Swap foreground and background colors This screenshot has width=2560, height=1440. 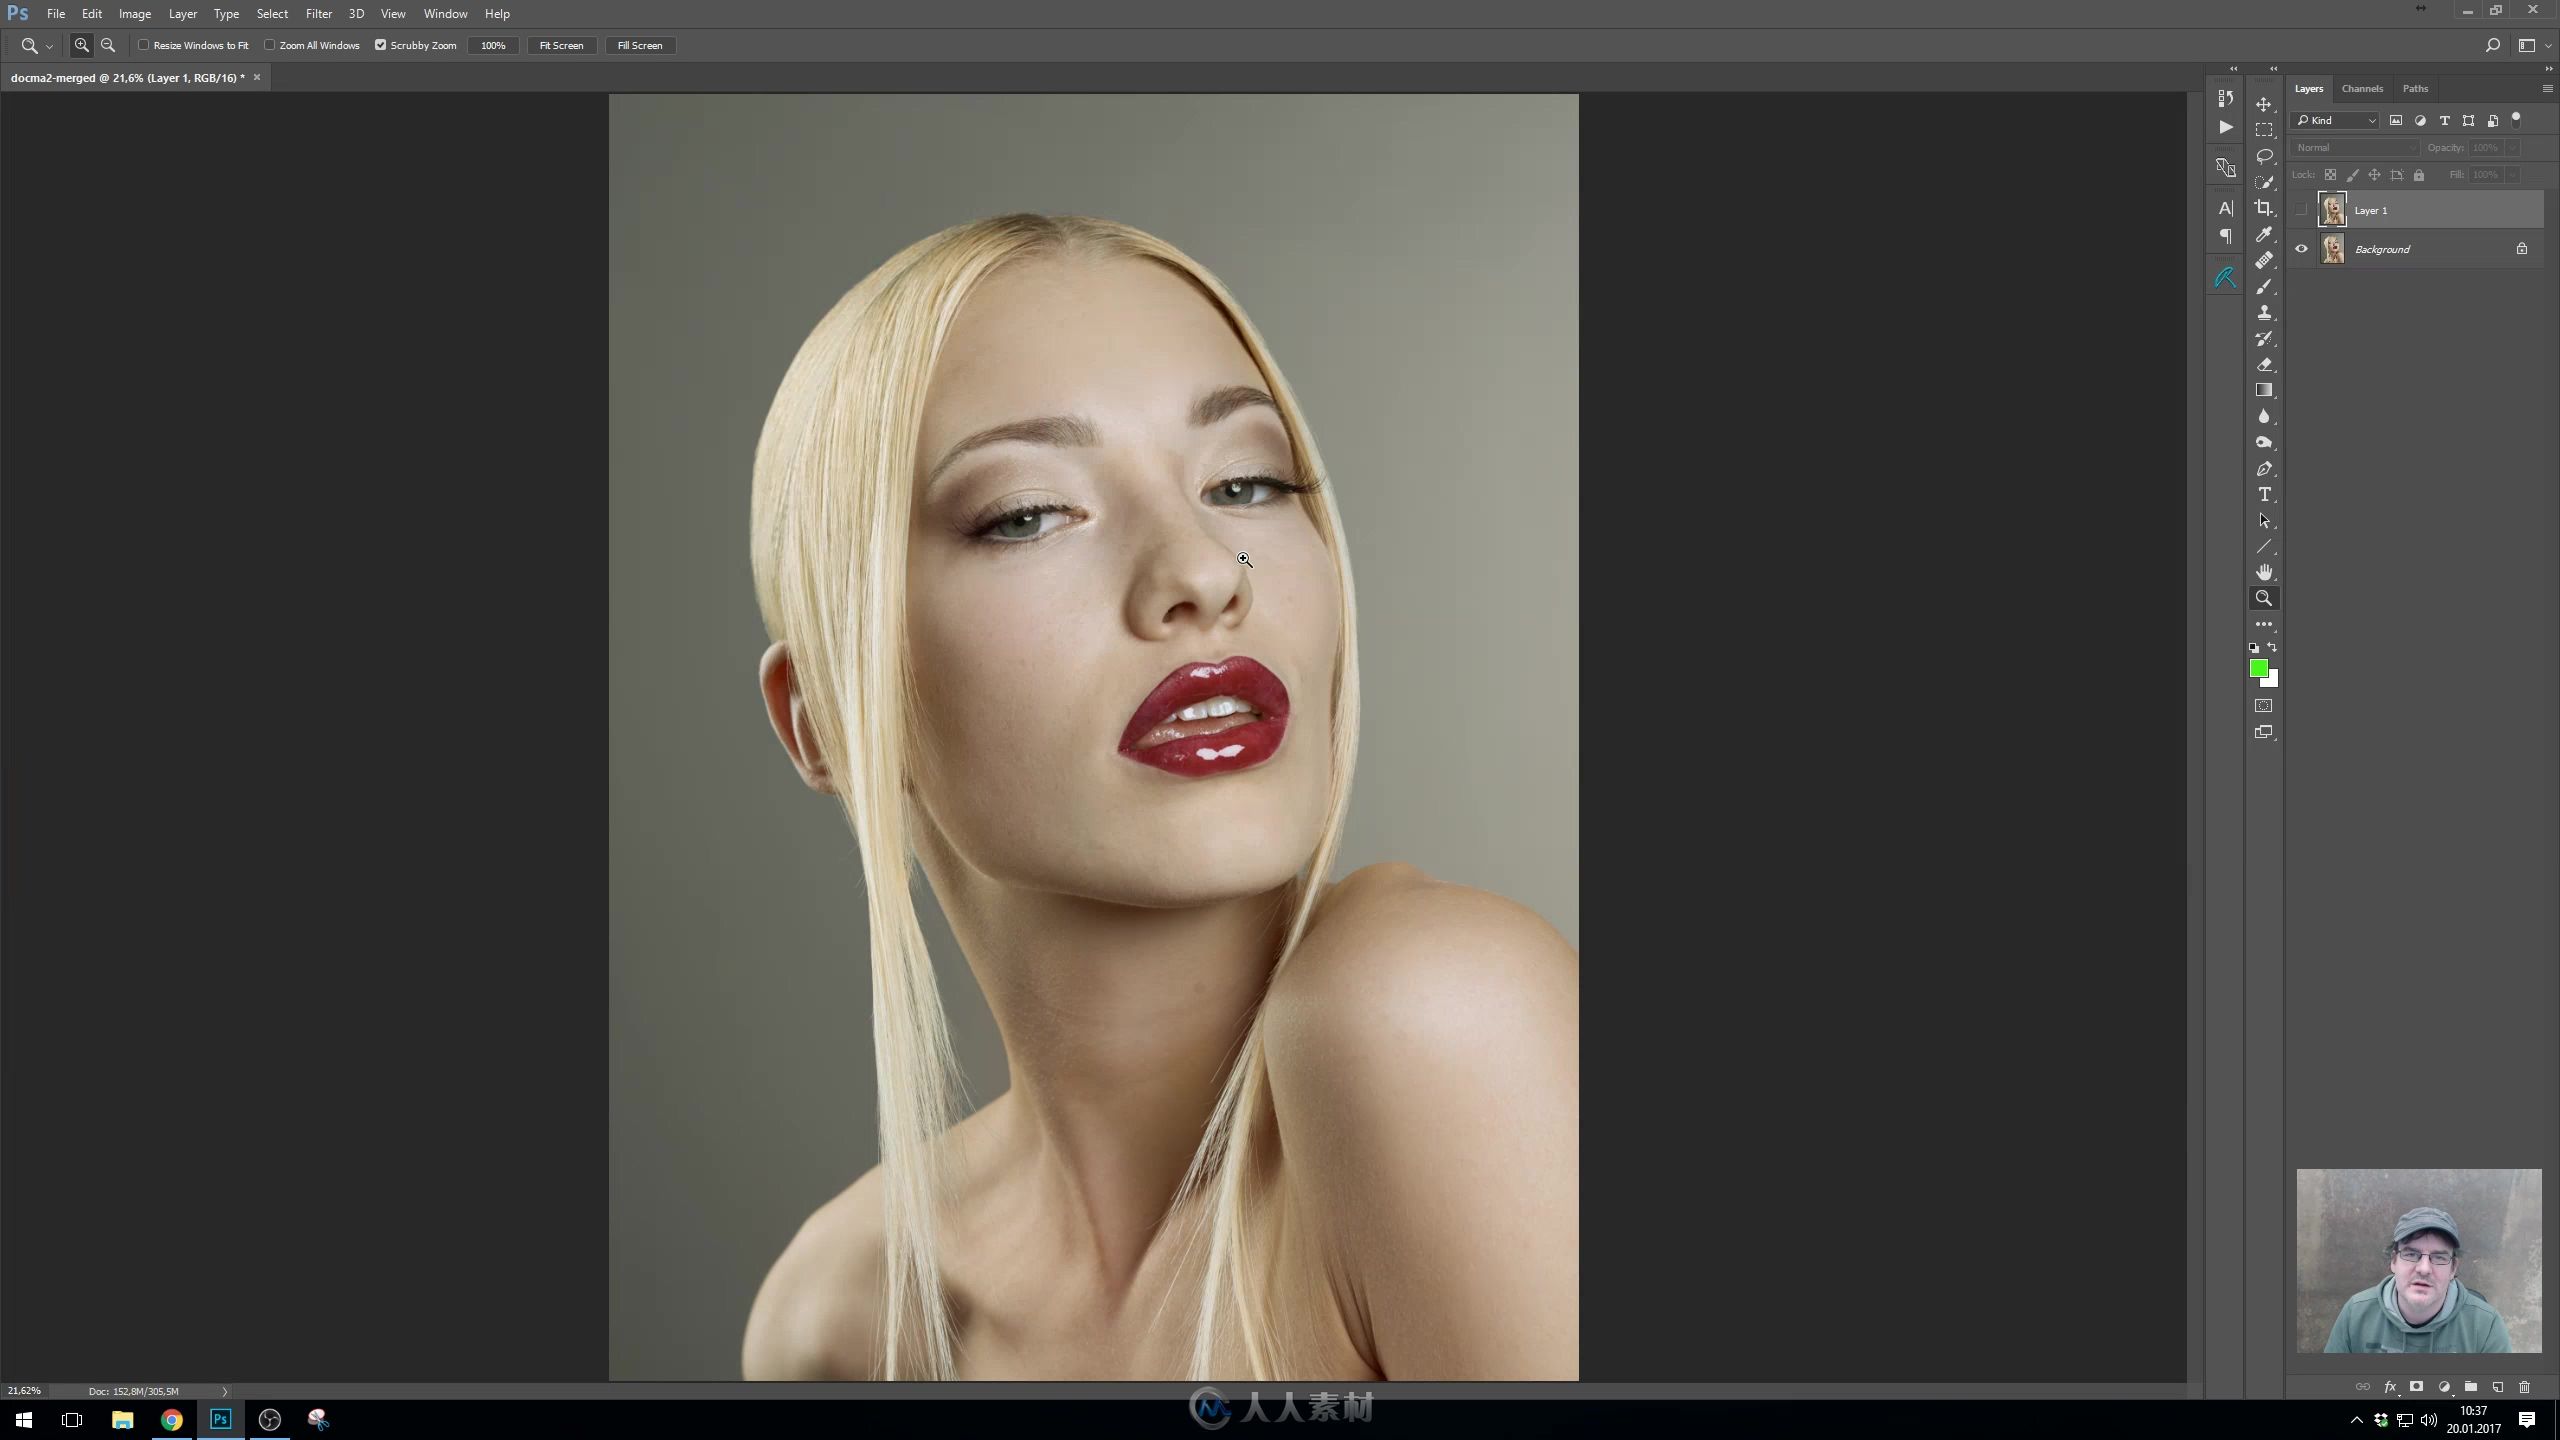click(x=2272, y=647)
